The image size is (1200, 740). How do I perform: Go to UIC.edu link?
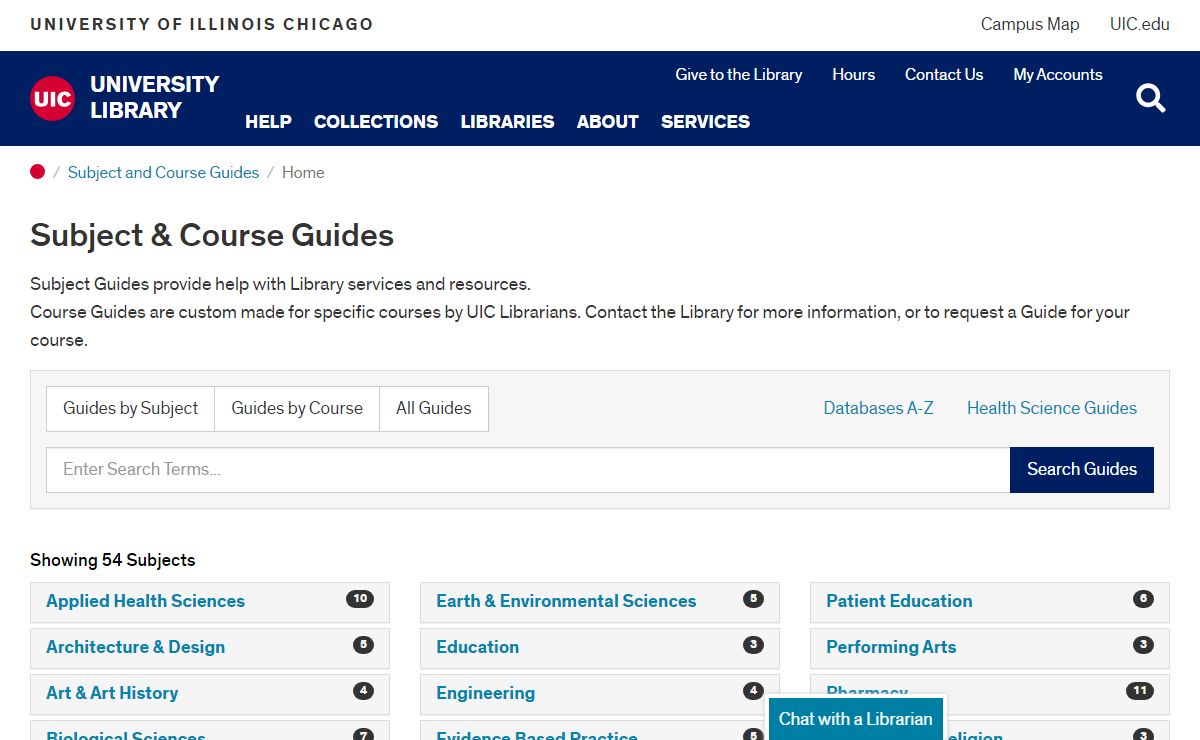point(1140,24)
